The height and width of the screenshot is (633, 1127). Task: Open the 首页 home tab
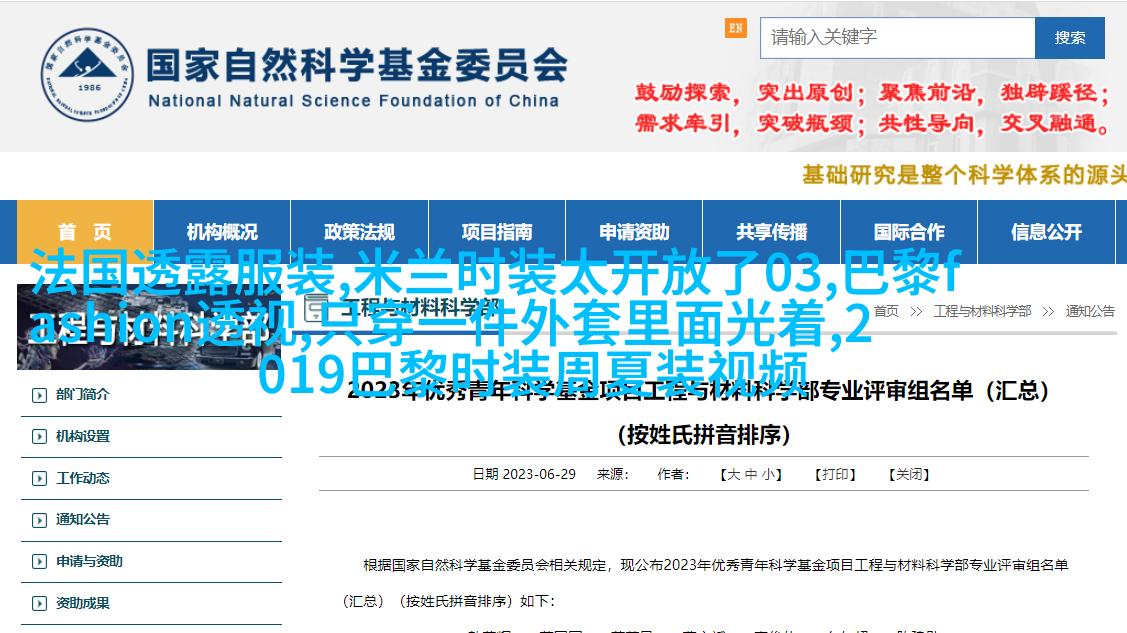(x=85, y=231)
